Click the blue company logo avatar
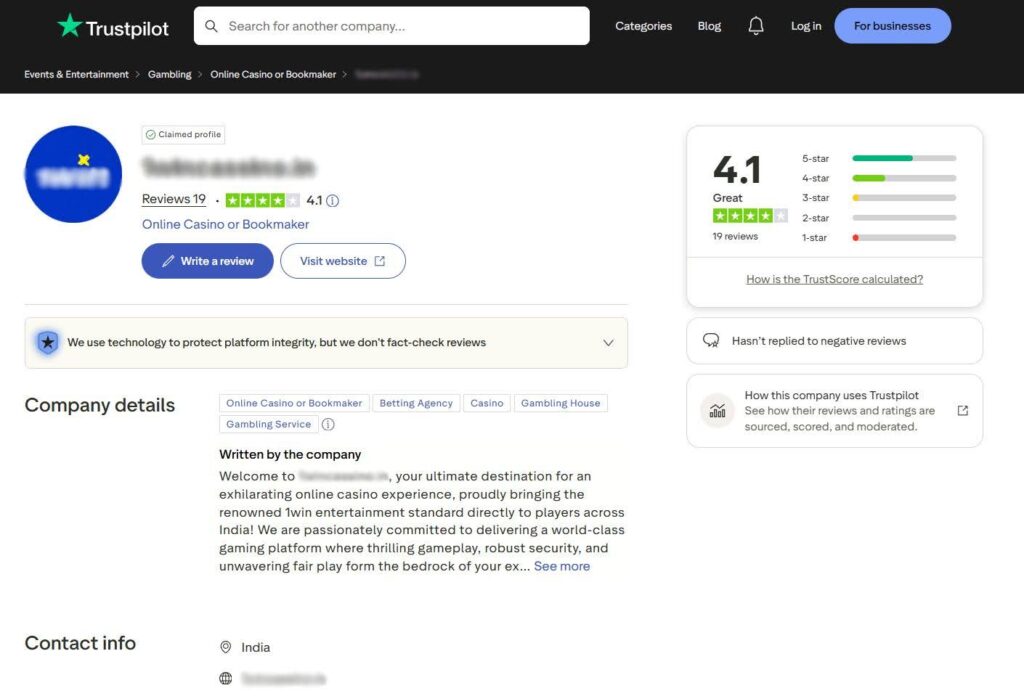This screenshot has height=696, width=1024. [x=73, y=174]
